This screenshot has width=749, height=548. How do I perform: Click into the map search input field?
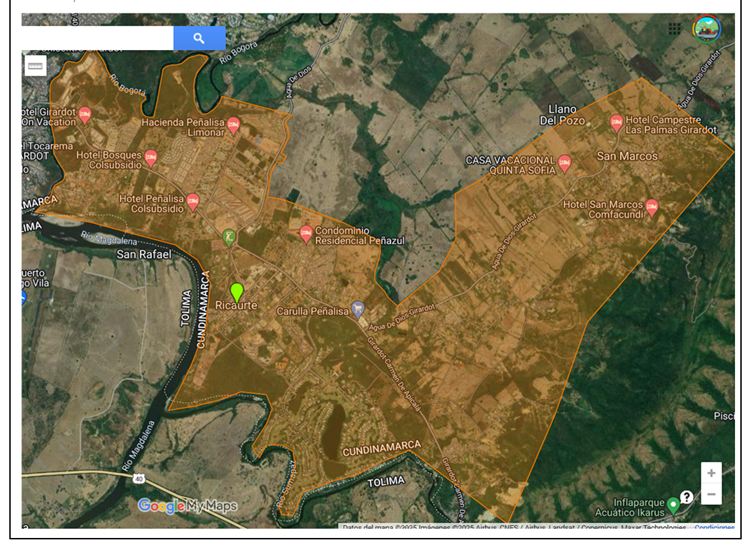tap(97, 38)
